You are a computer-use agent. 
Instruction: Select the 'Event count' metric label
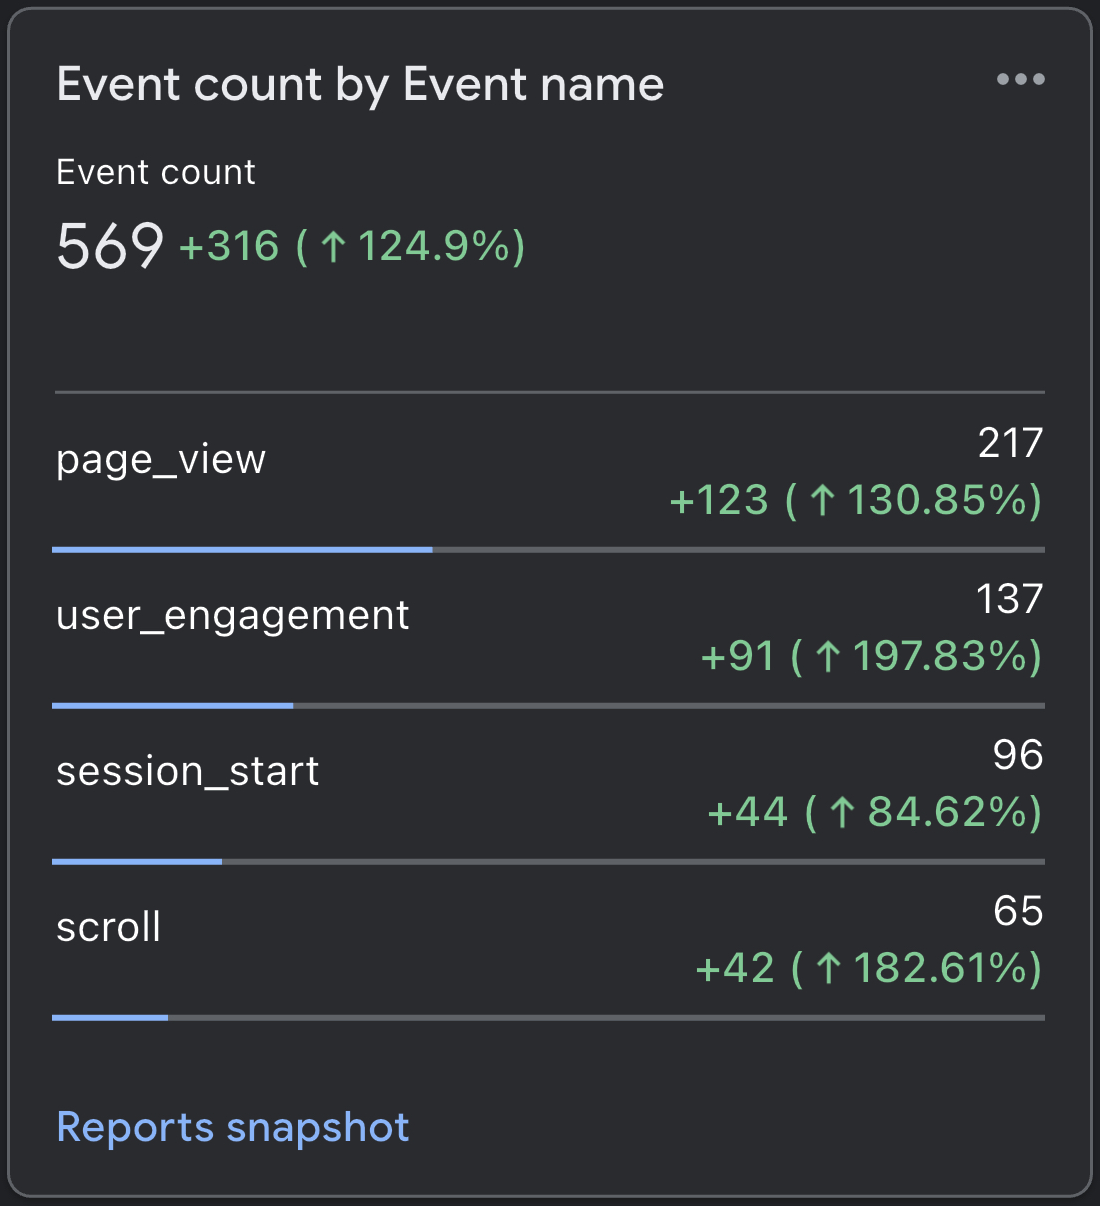pyautogui.click(x=156, y=172)
